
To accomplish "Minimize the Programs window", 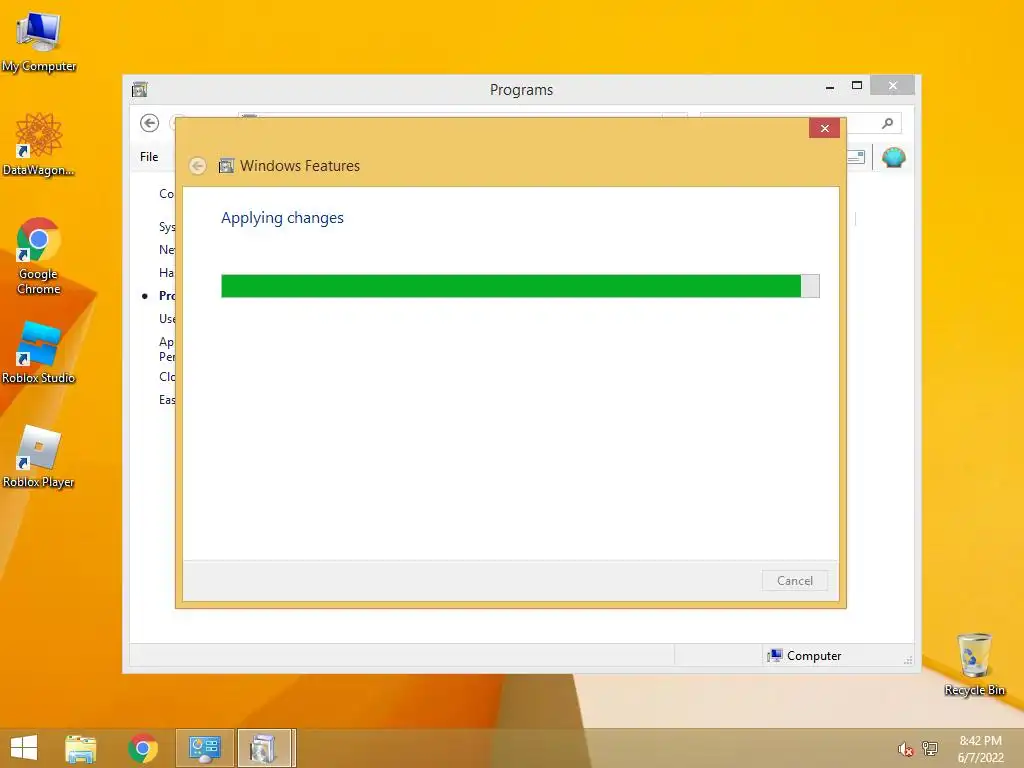I will (830, 87).
